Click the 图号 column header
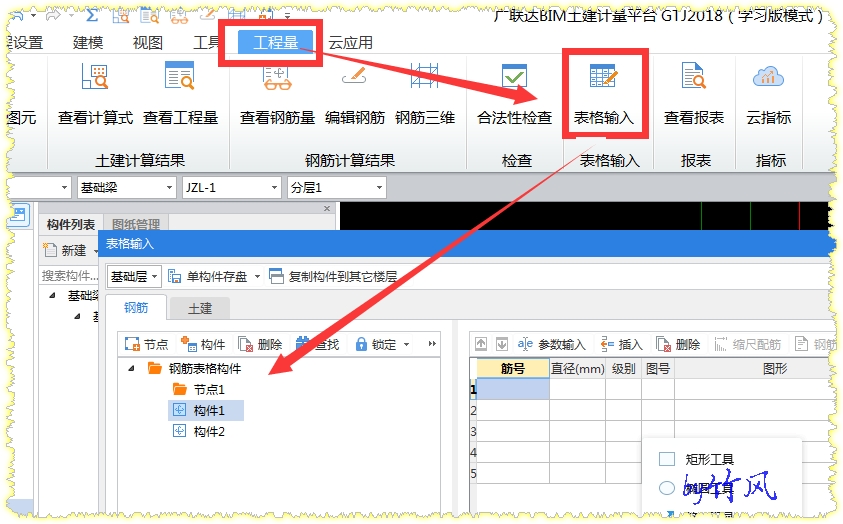Screen dimensions: 843x524 (x=658, y=369)
